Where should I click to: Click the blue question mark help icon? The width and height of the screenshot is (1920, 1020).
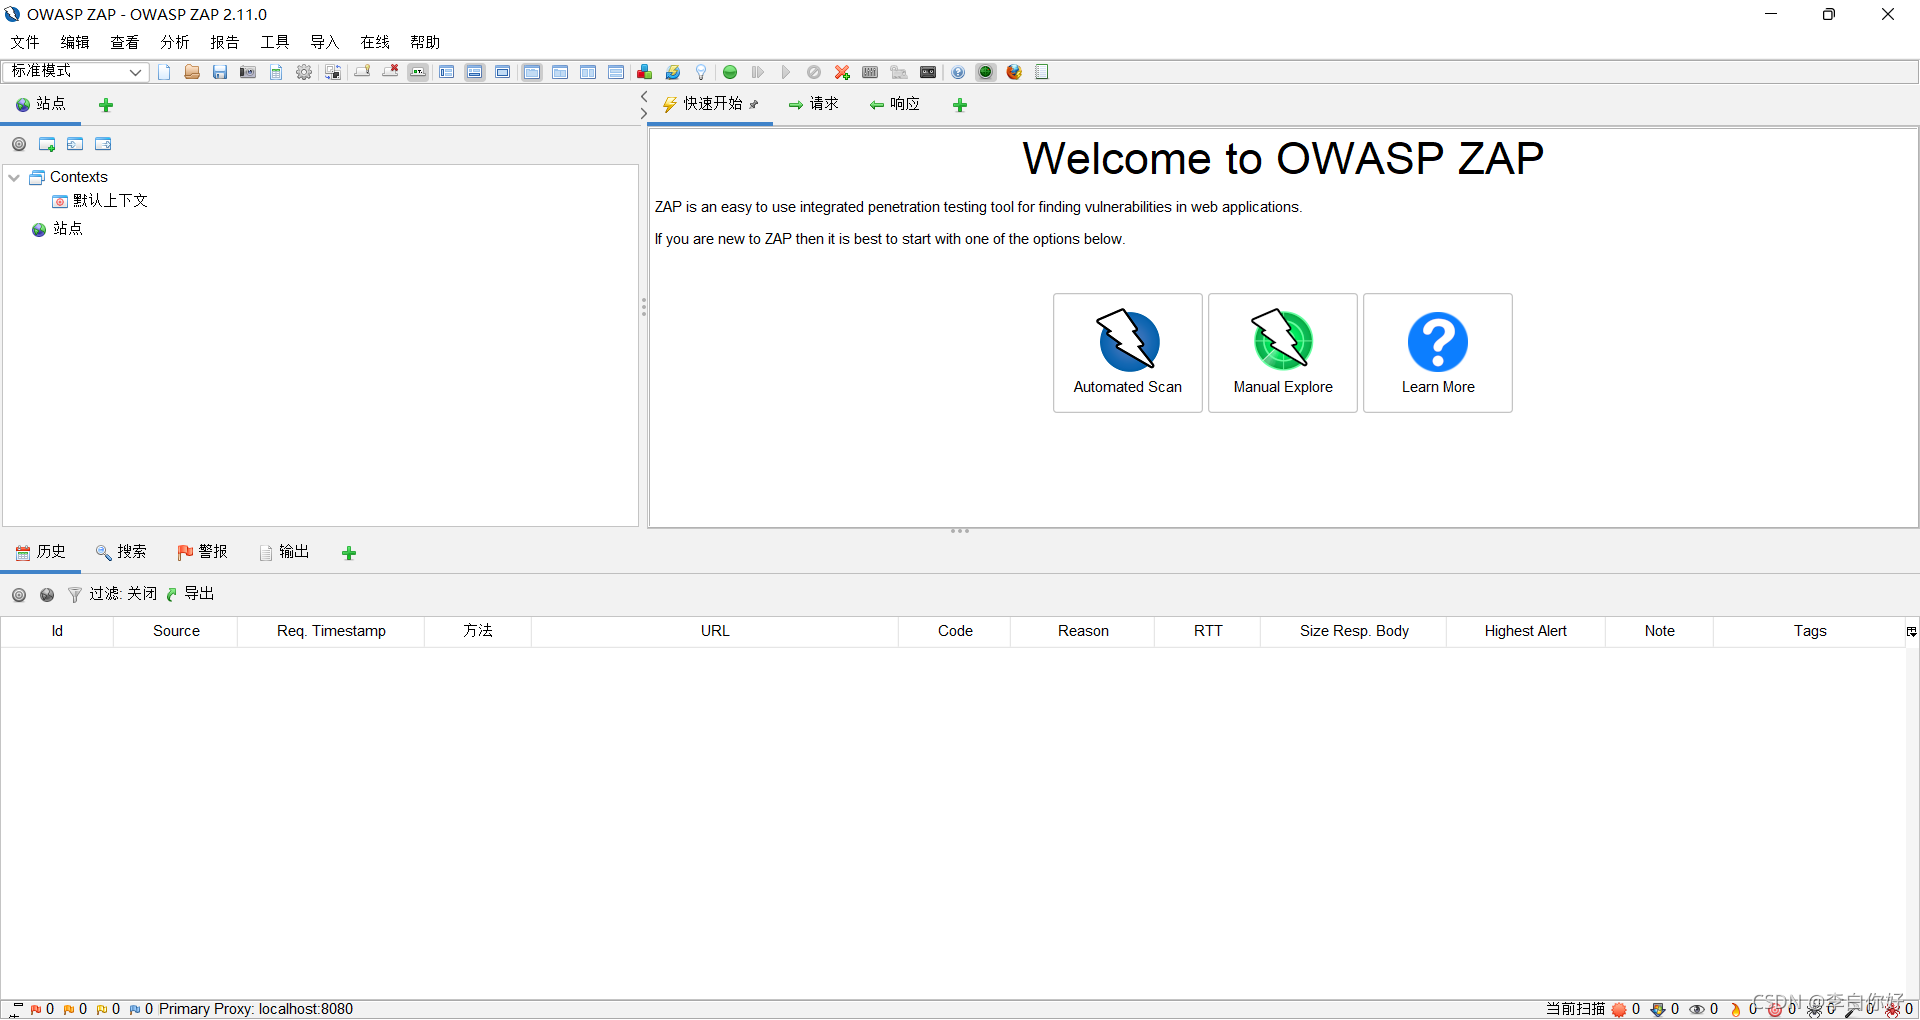coord(958,72)
